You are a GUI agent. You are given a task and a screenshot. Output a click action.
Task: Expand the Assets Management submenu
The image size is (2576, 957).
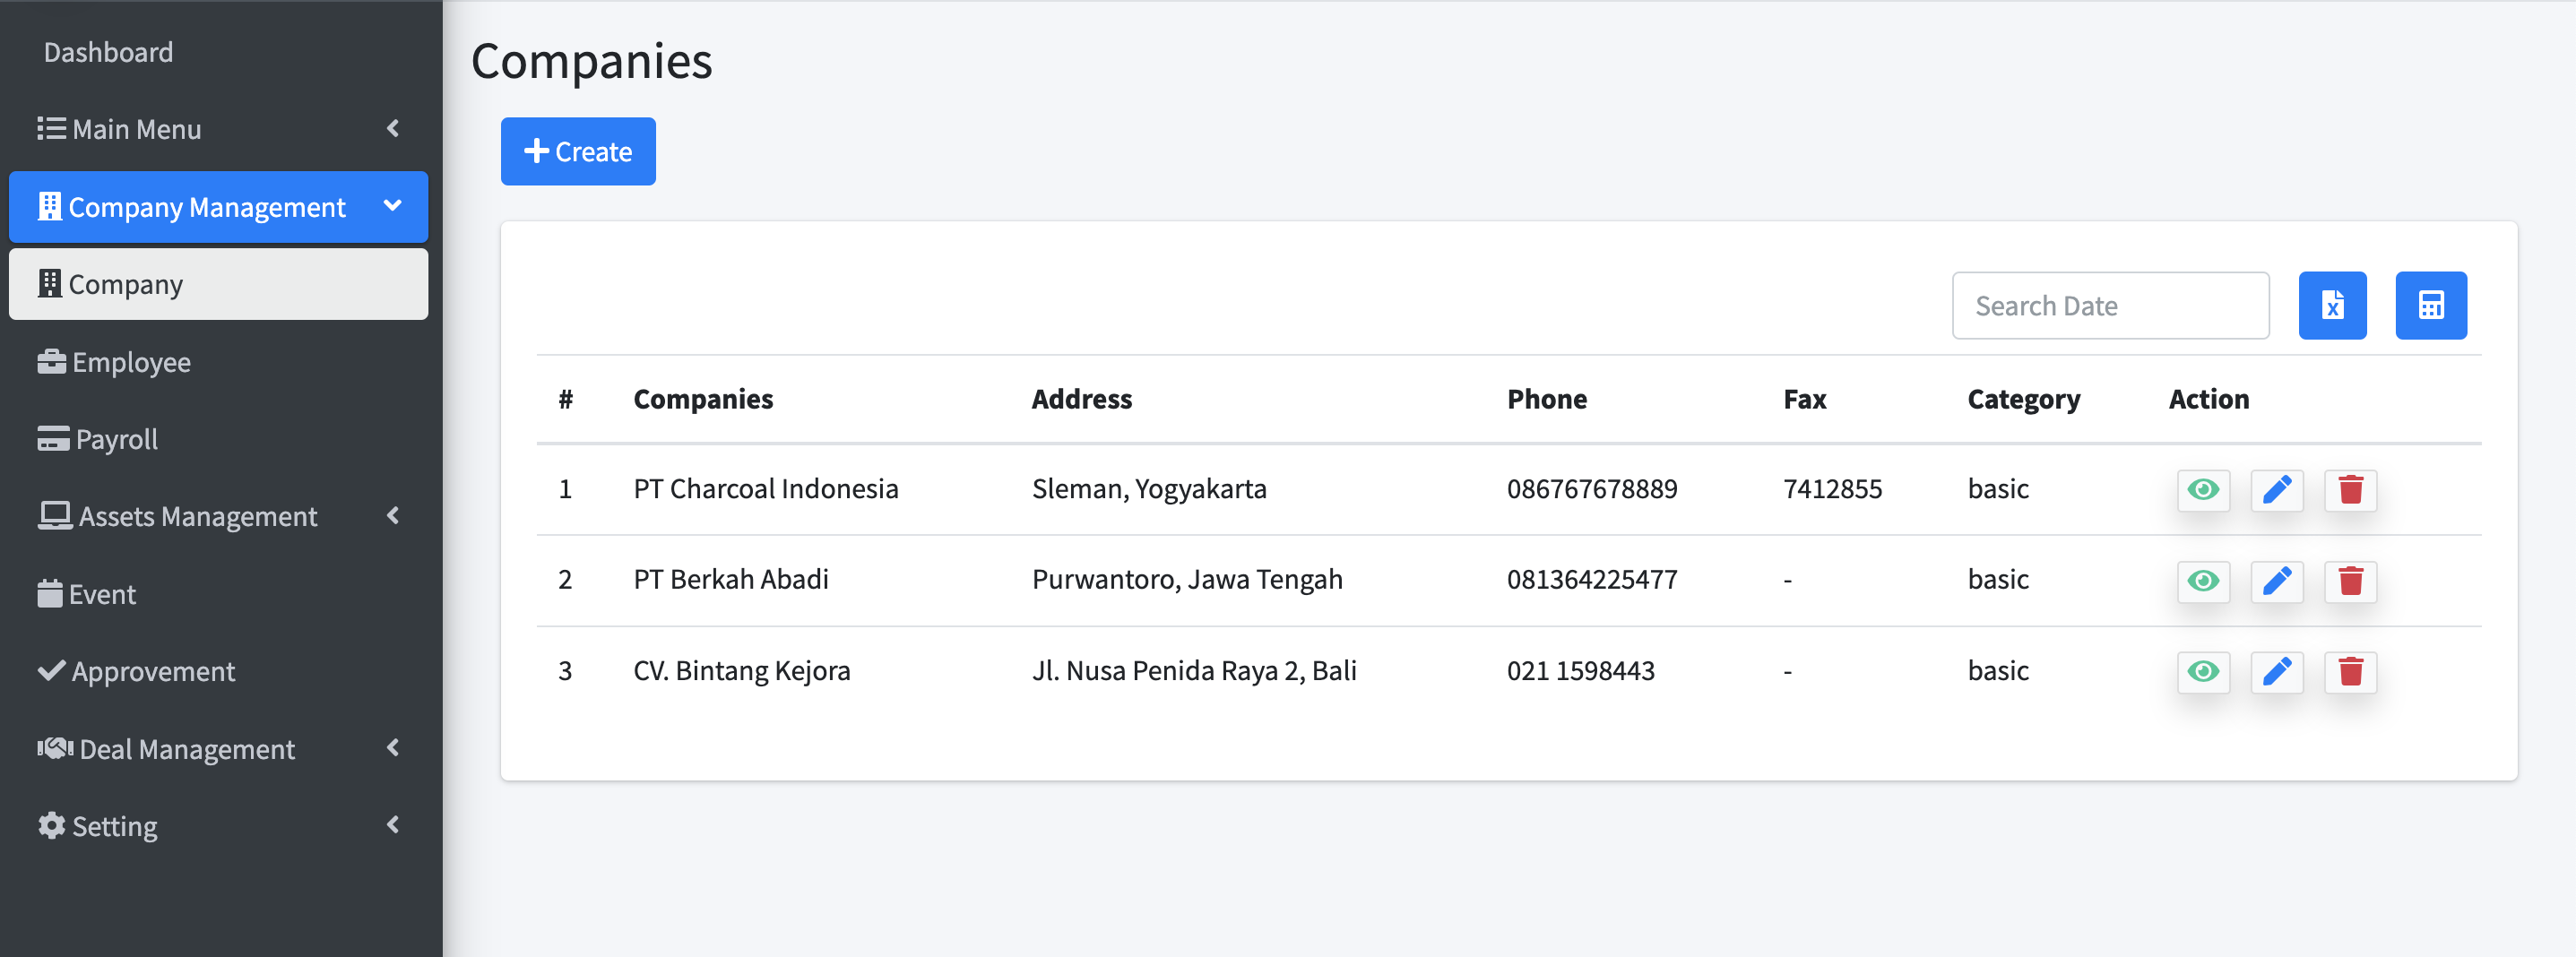pos(393,516)
